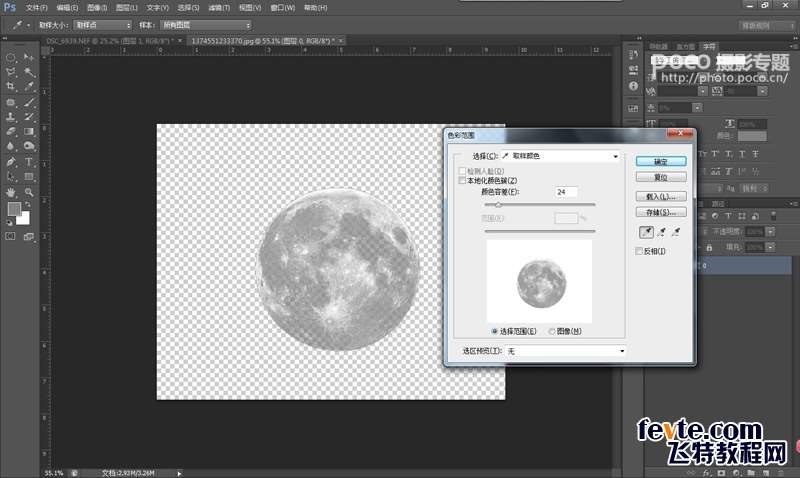Open the workspace switcher dropdown at top right

click(769, 26)
